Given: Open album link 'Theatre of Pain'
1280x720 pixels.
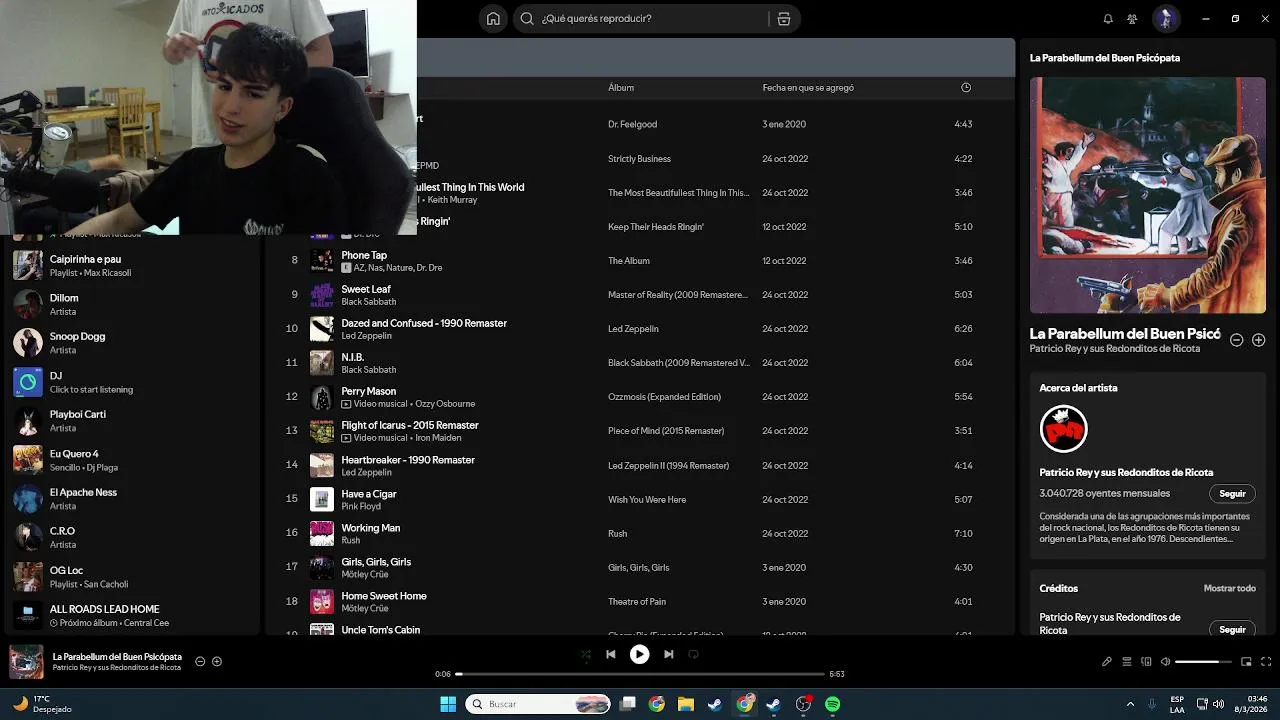Looking at the screenshot, I should [x=637, y=601].
